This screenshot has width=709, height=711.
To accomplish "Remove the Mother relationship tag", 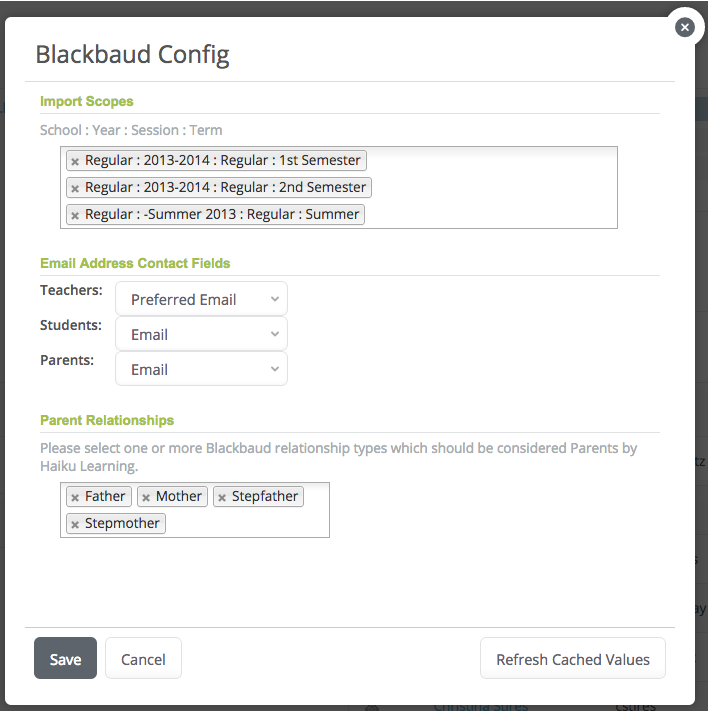I will pos(146,497).
